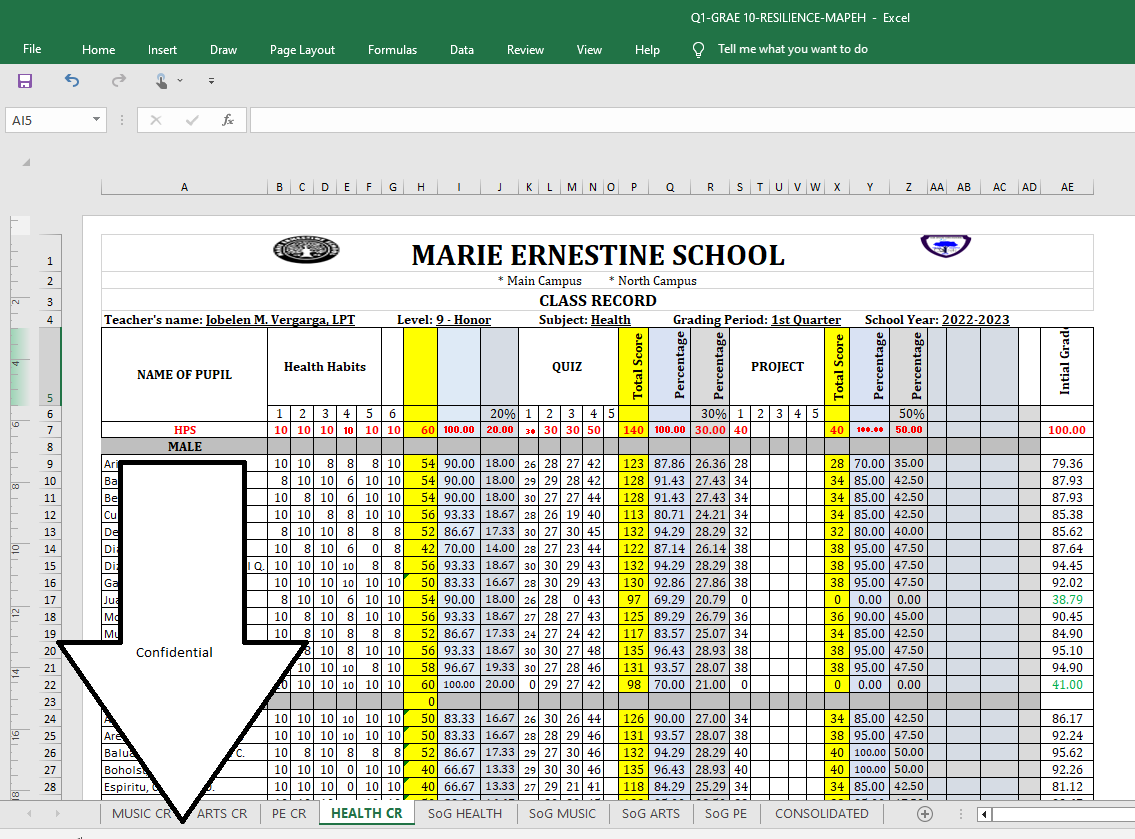
Task: Click the red 140 total score HPS cell
Action: [x=633, y=430]
